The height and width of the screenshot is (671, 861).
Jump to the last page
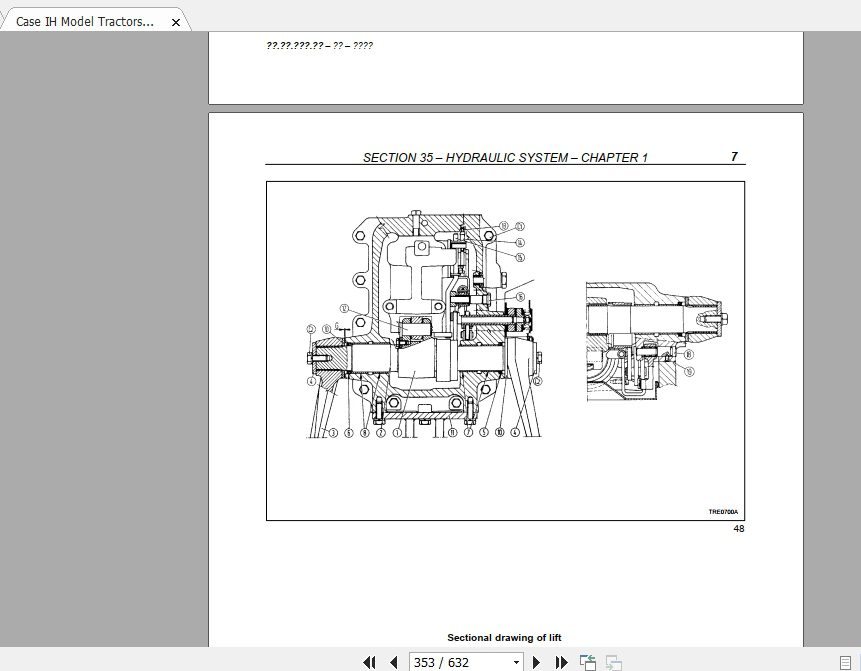(x=561, y=662)
